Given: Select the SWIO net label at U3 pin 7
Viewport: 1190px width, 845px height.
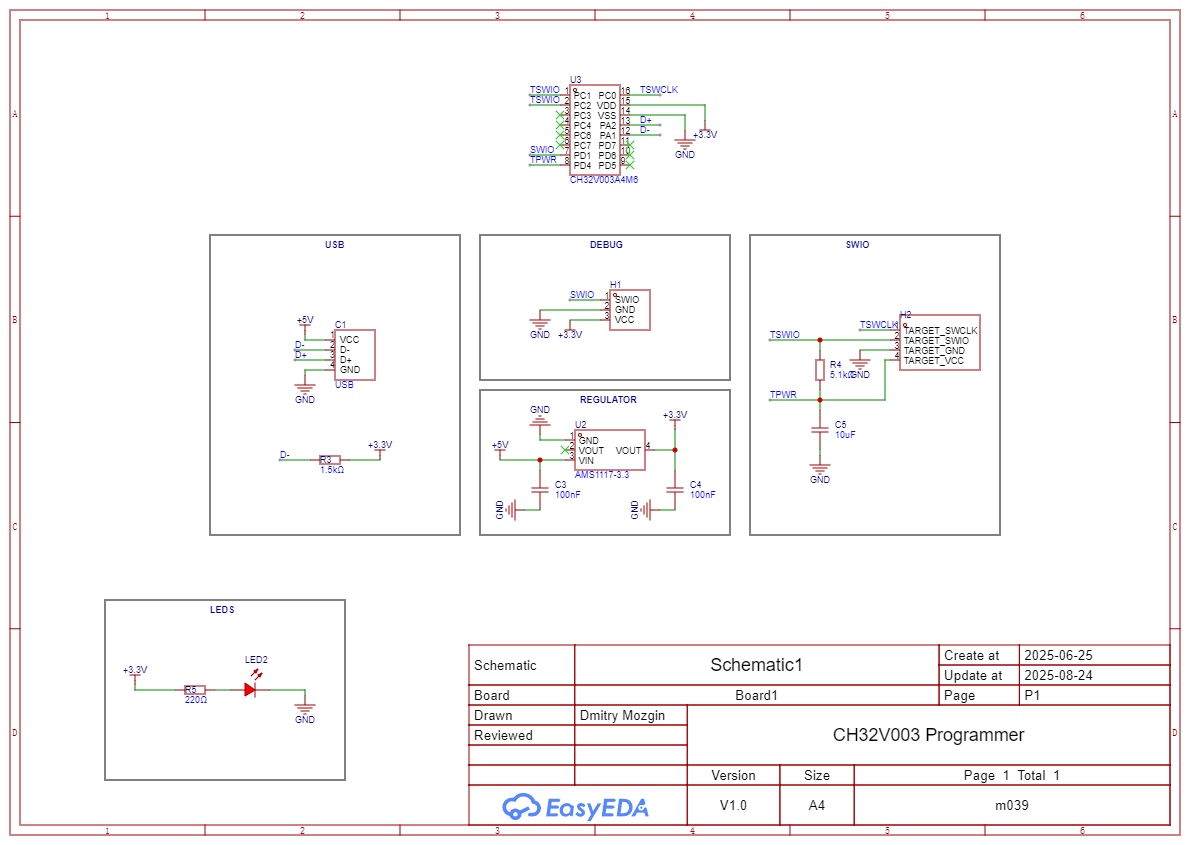Looking at the screenshot, I should point(542,150).
